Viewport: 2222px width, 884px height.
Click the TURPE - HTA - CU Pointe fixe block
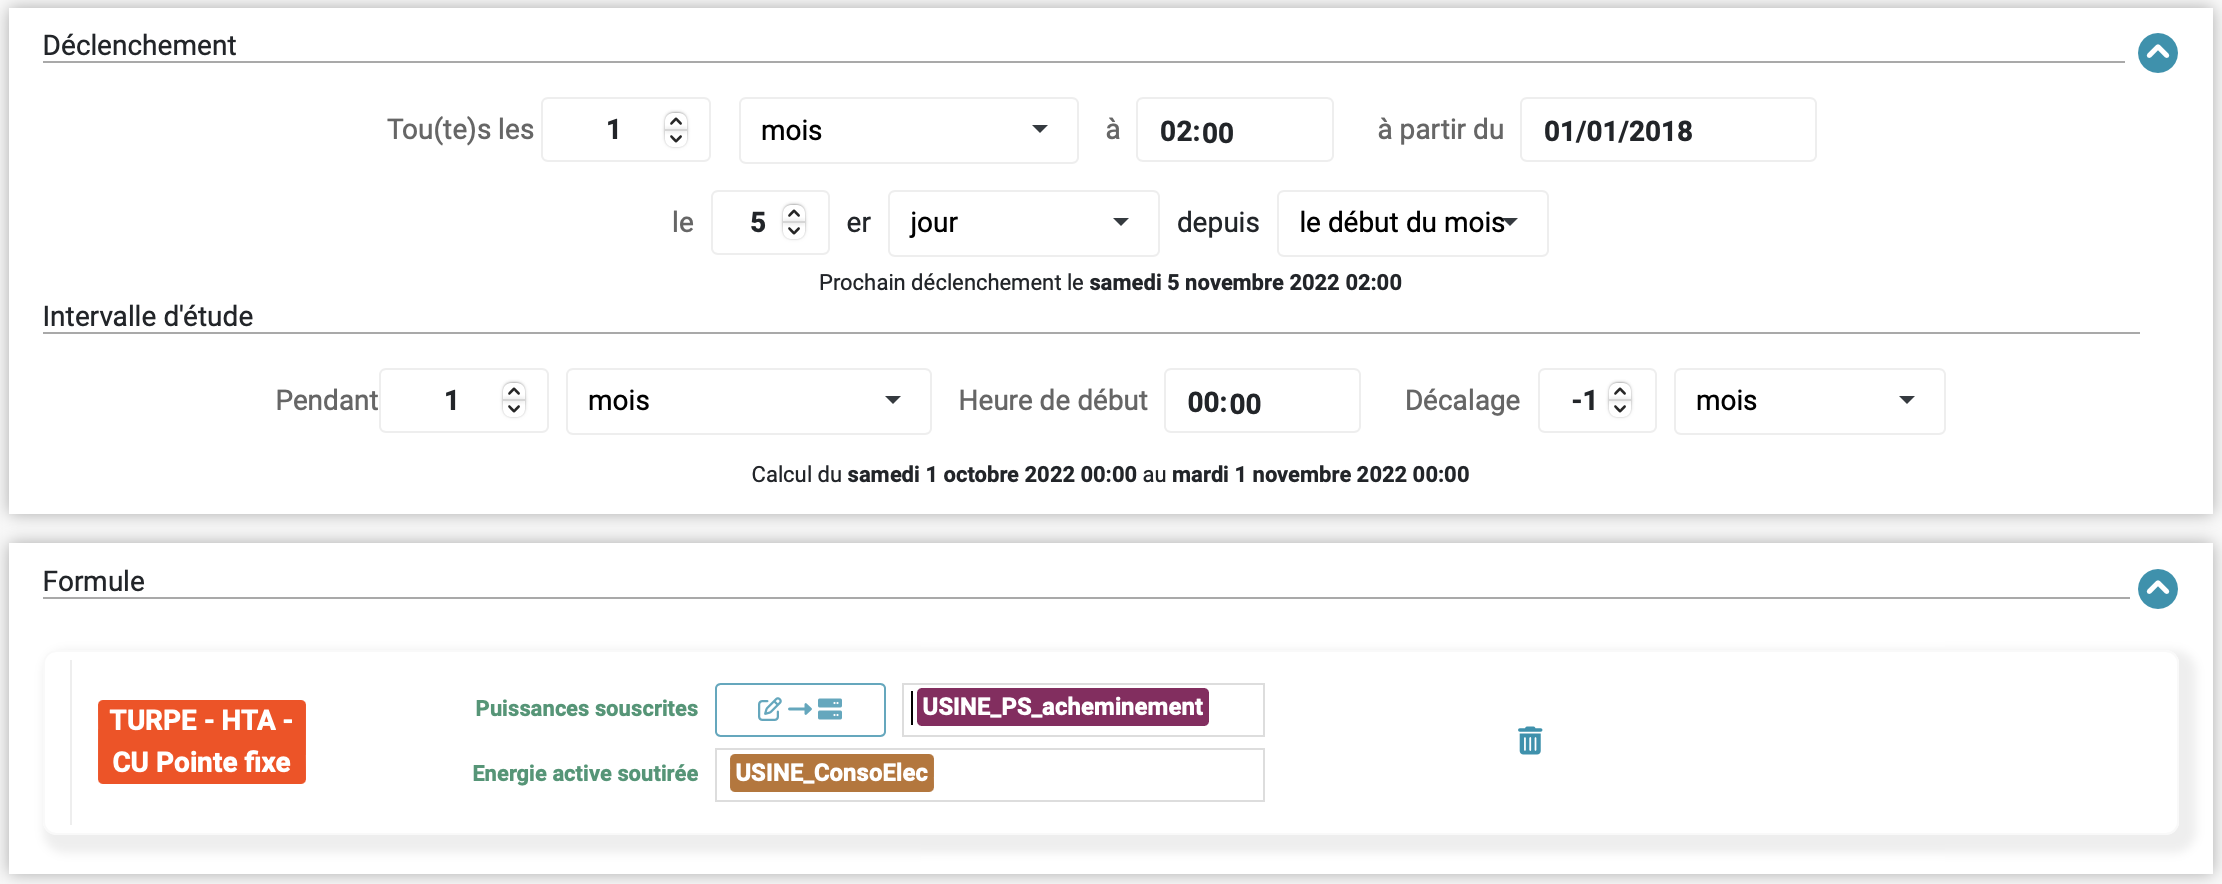tap(202, 741)
